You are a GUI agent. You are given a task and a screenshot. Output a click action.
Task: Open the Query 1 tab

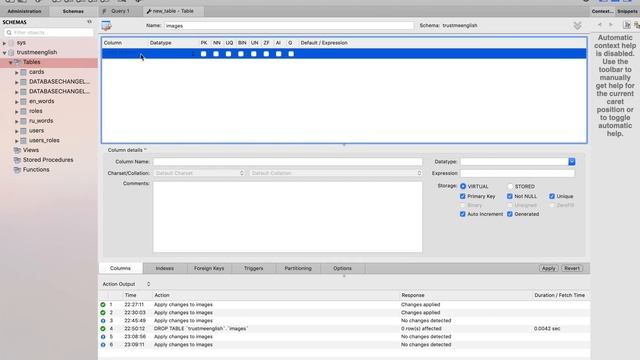pos(120,11)
